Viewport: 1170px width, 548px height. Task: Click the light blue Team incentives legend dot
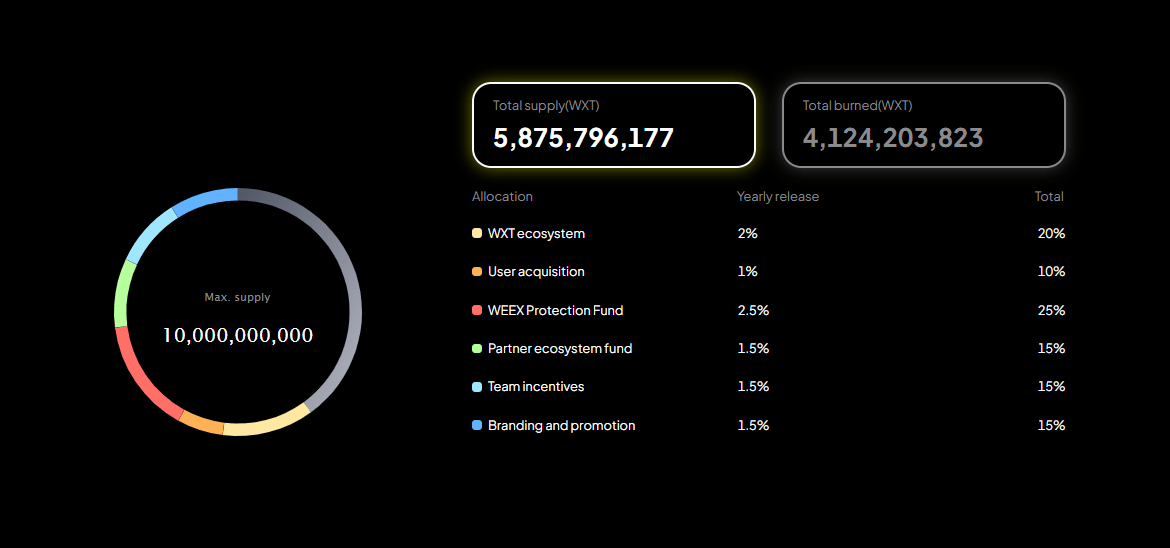(x=477, y=387)
